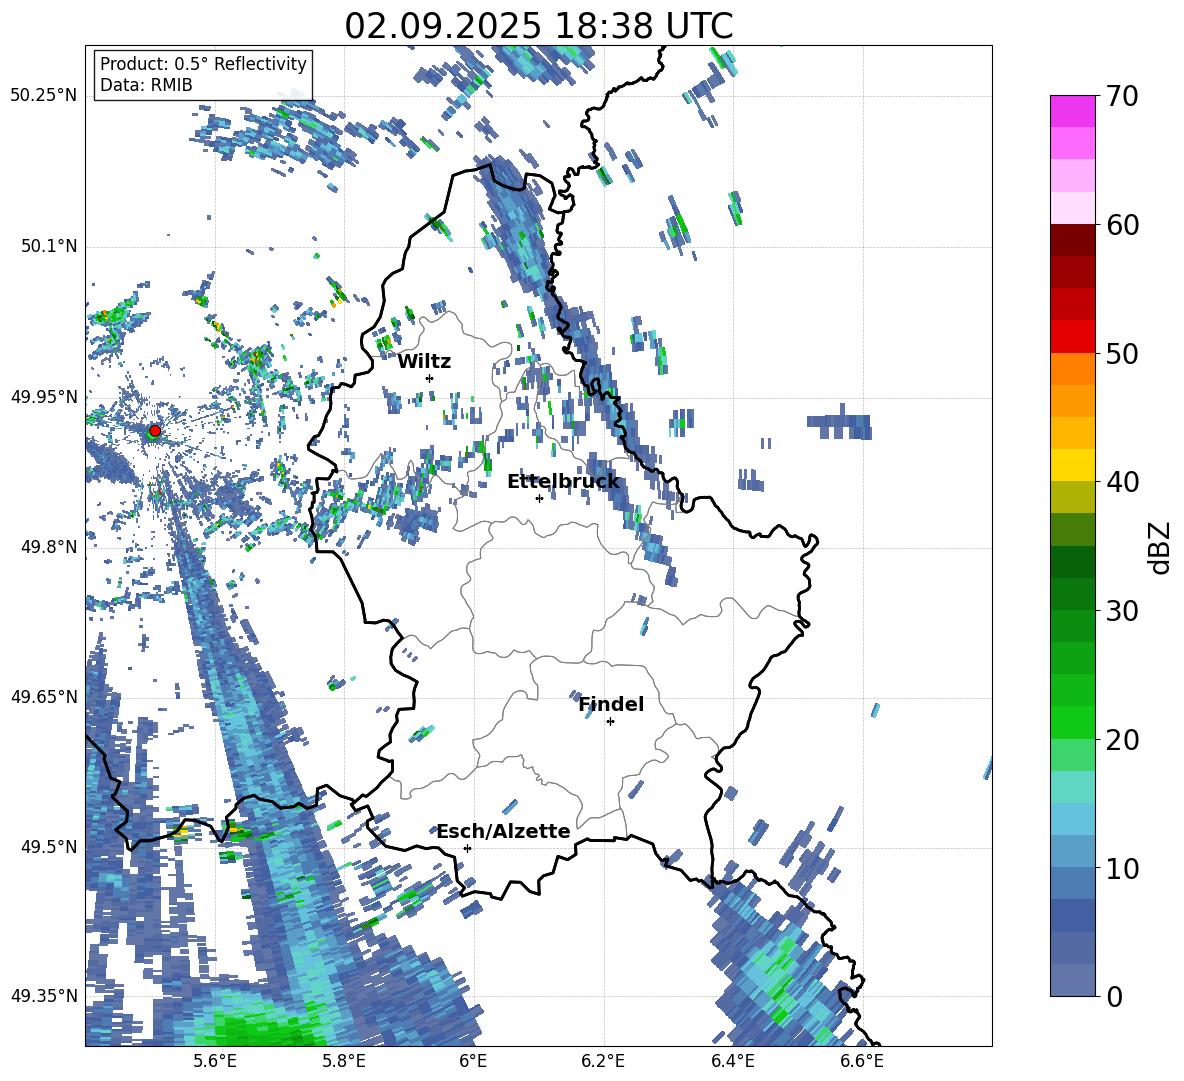The width and height of the screenshot is (1184, 1081).
Task: Click the bright red colorbar swatch just above 50
Action: (x=1072, y=337)
